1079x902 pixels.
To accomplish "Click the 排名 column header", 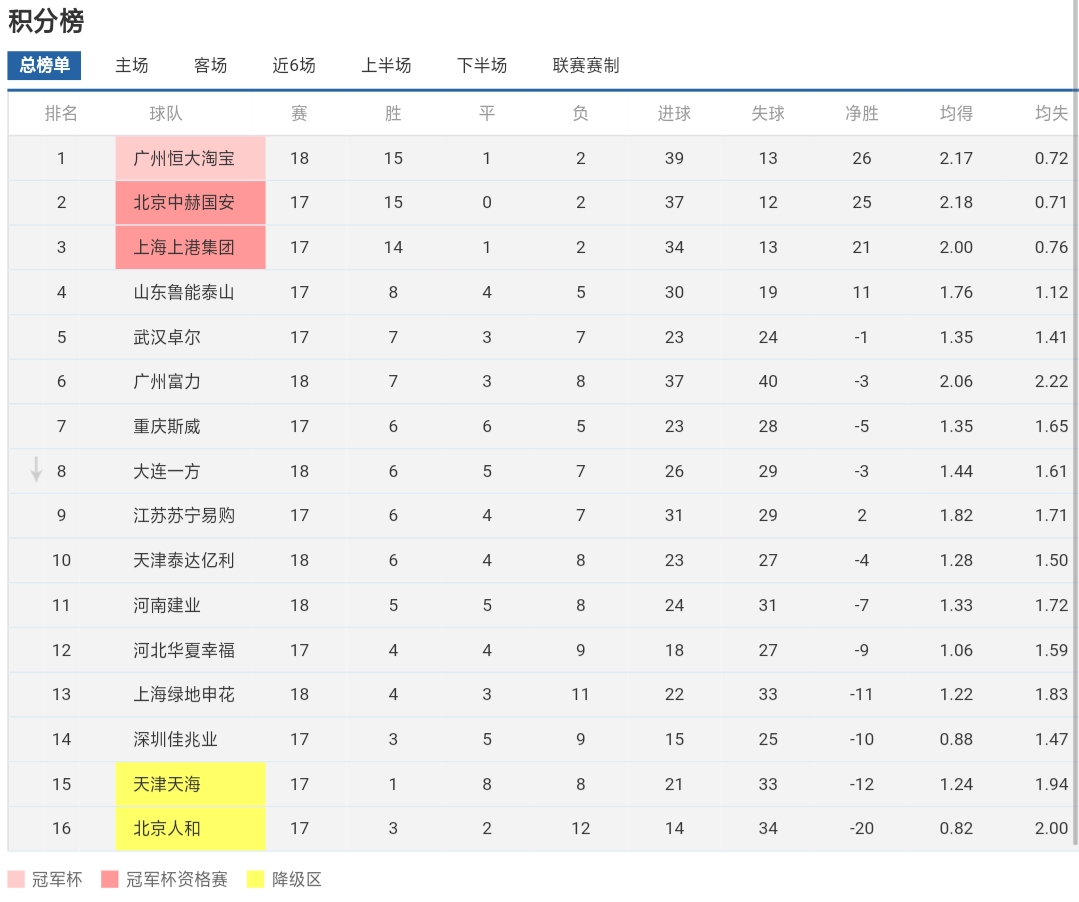I will click(61, 114).
